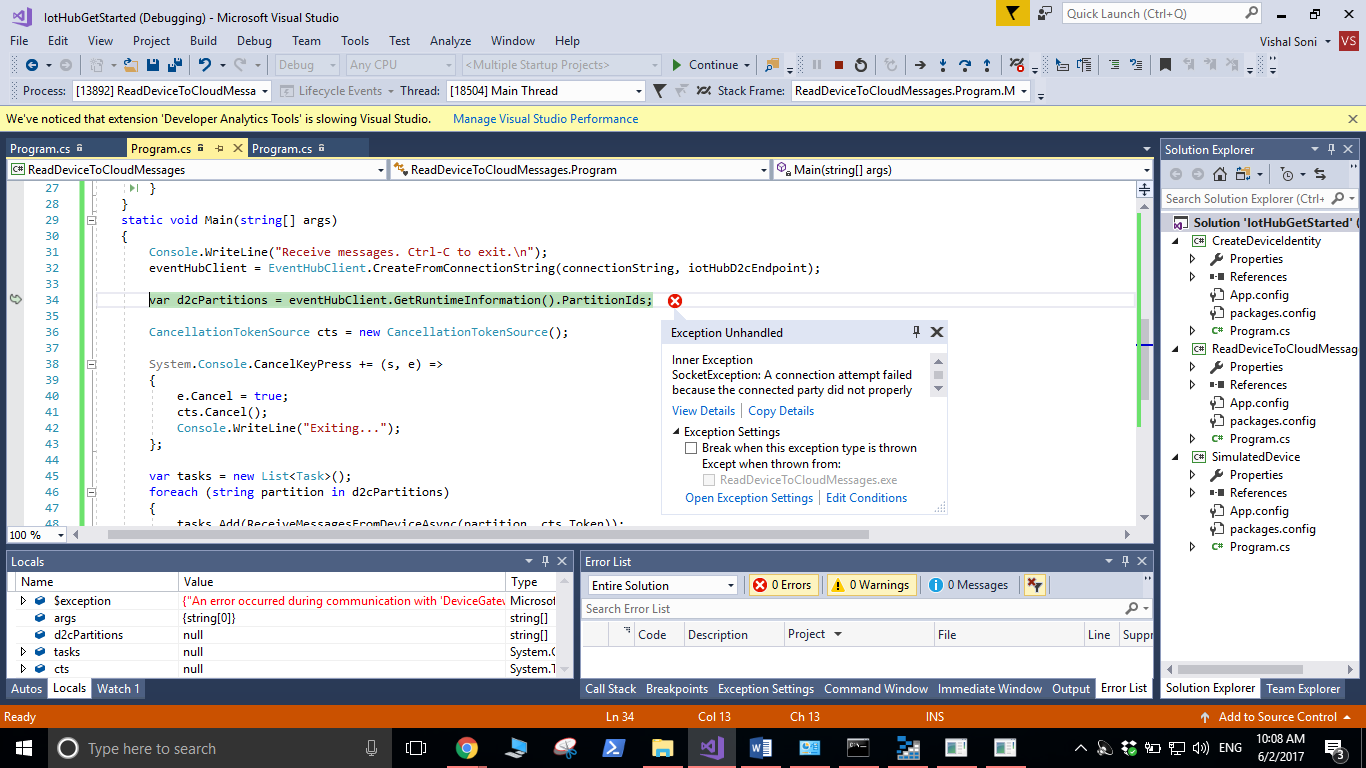1366x768 pixels.
Task: Click the Save All toolbar icon
Action: click(173, 65)
